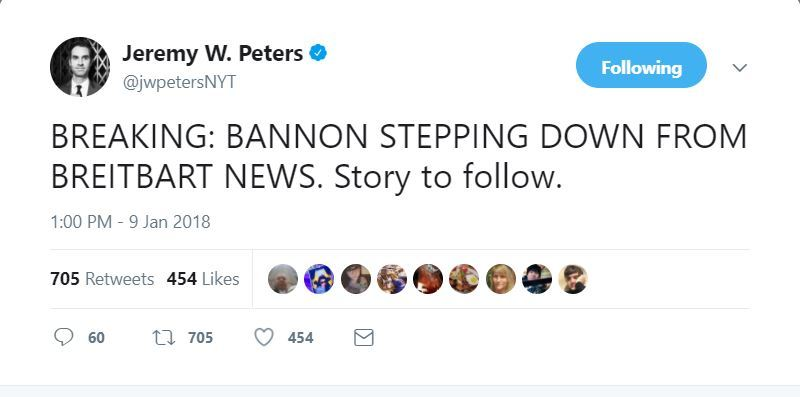The height and width of the screenshot is (397, 800).
Task: Toggle the Following button
Action: click(641, 65)
